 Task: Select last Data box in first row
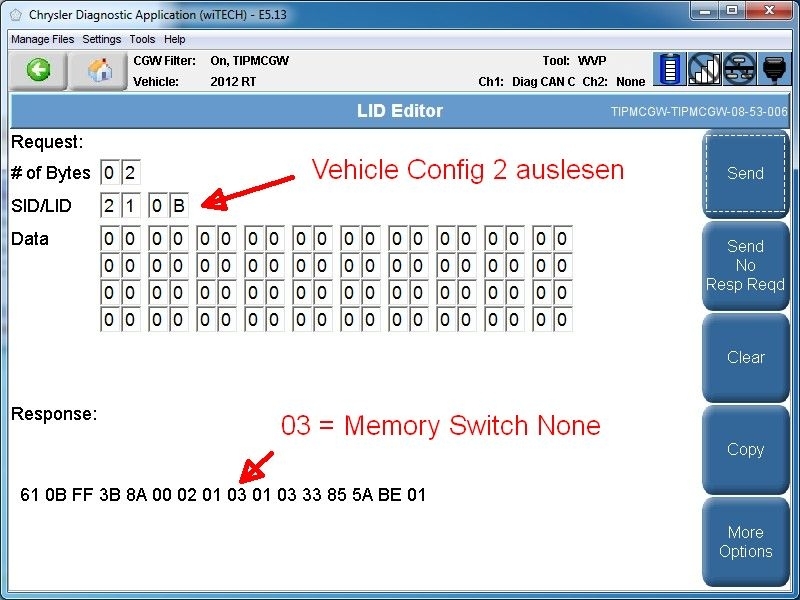coord(562,238)
